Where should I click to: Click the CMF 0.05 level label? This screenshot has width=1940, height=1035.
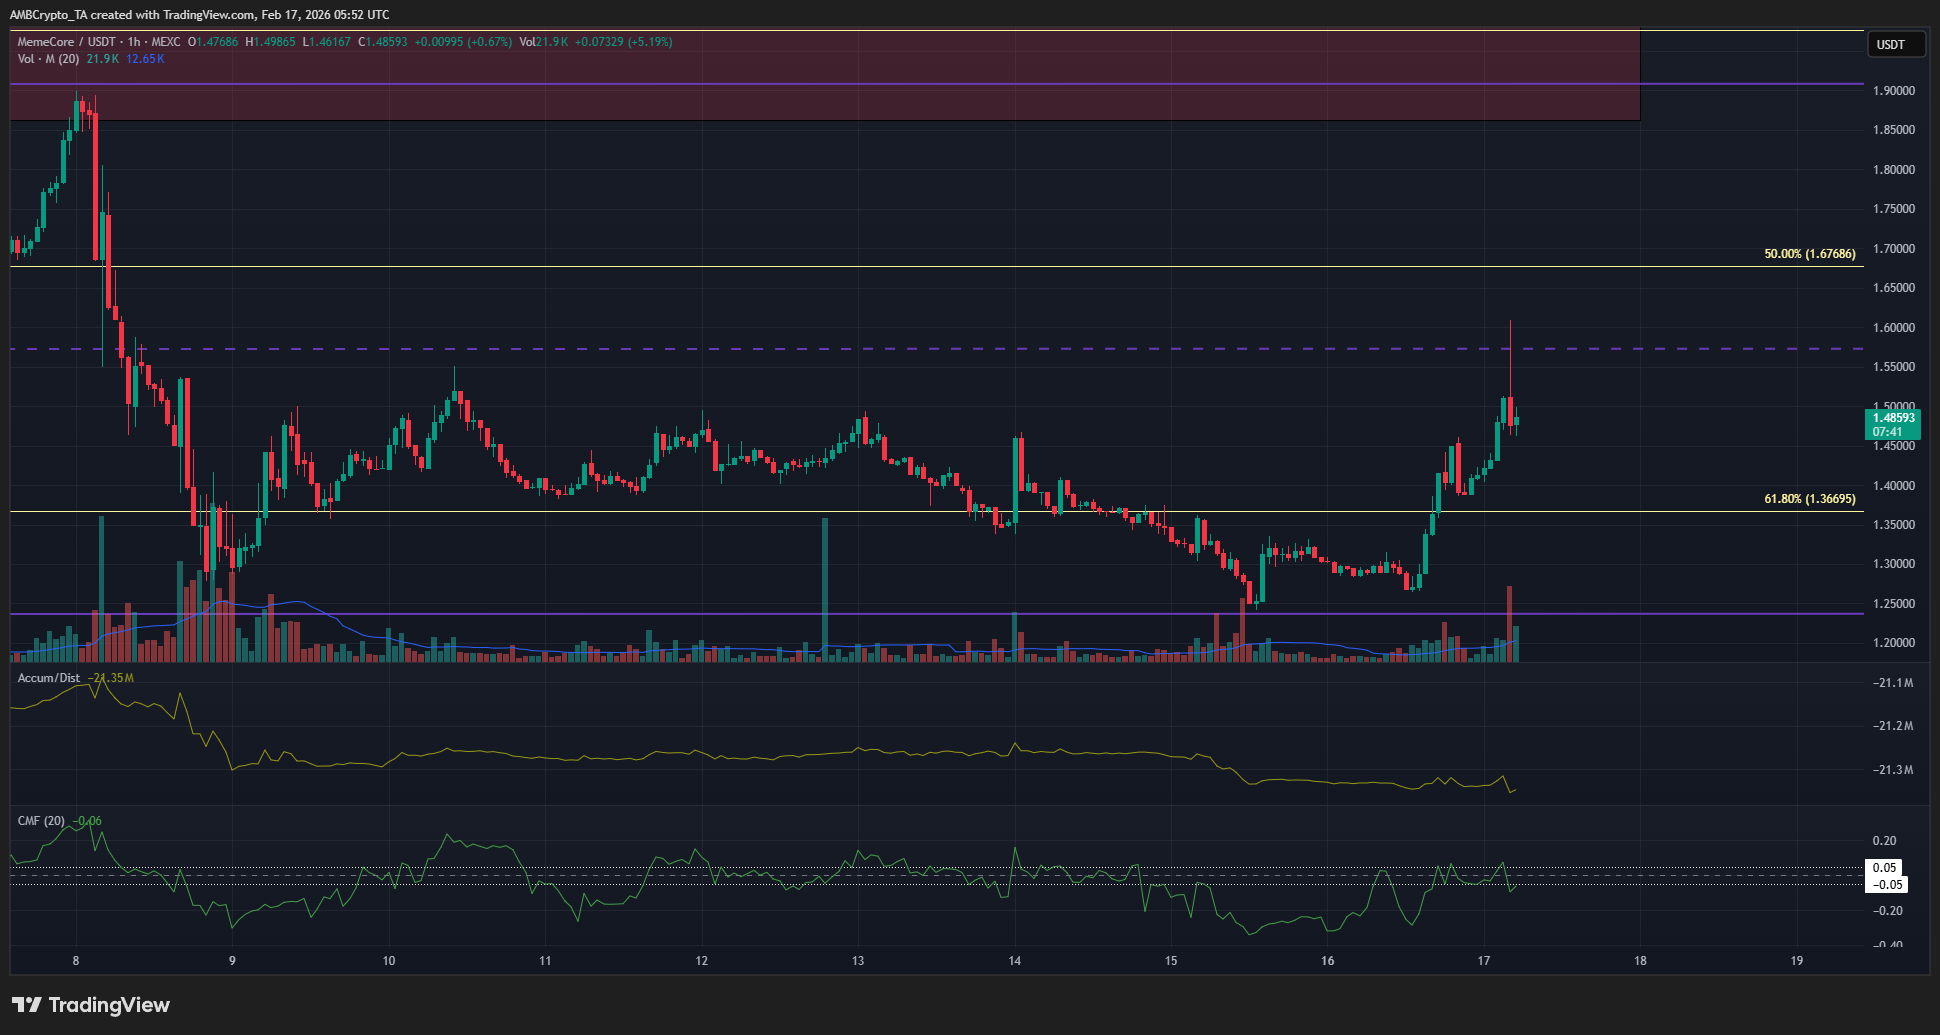pos(1885,868)
